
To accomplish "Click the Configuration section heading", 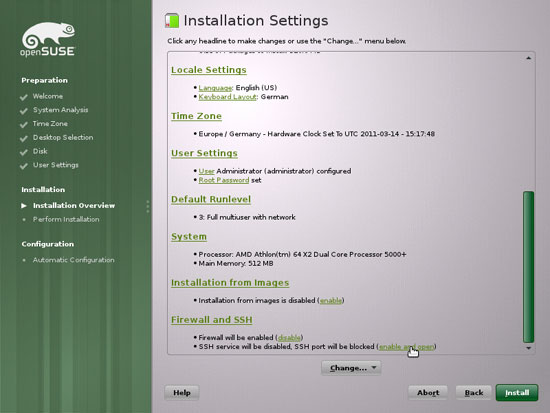I will pyautogui.click(x=48, y=244).
